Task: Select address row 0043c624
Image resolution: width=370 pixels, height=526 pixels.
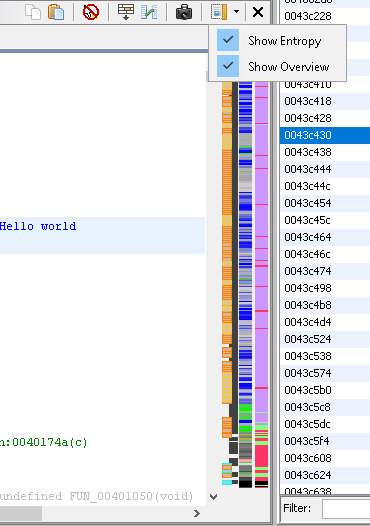Action: [x=325, y=475]
